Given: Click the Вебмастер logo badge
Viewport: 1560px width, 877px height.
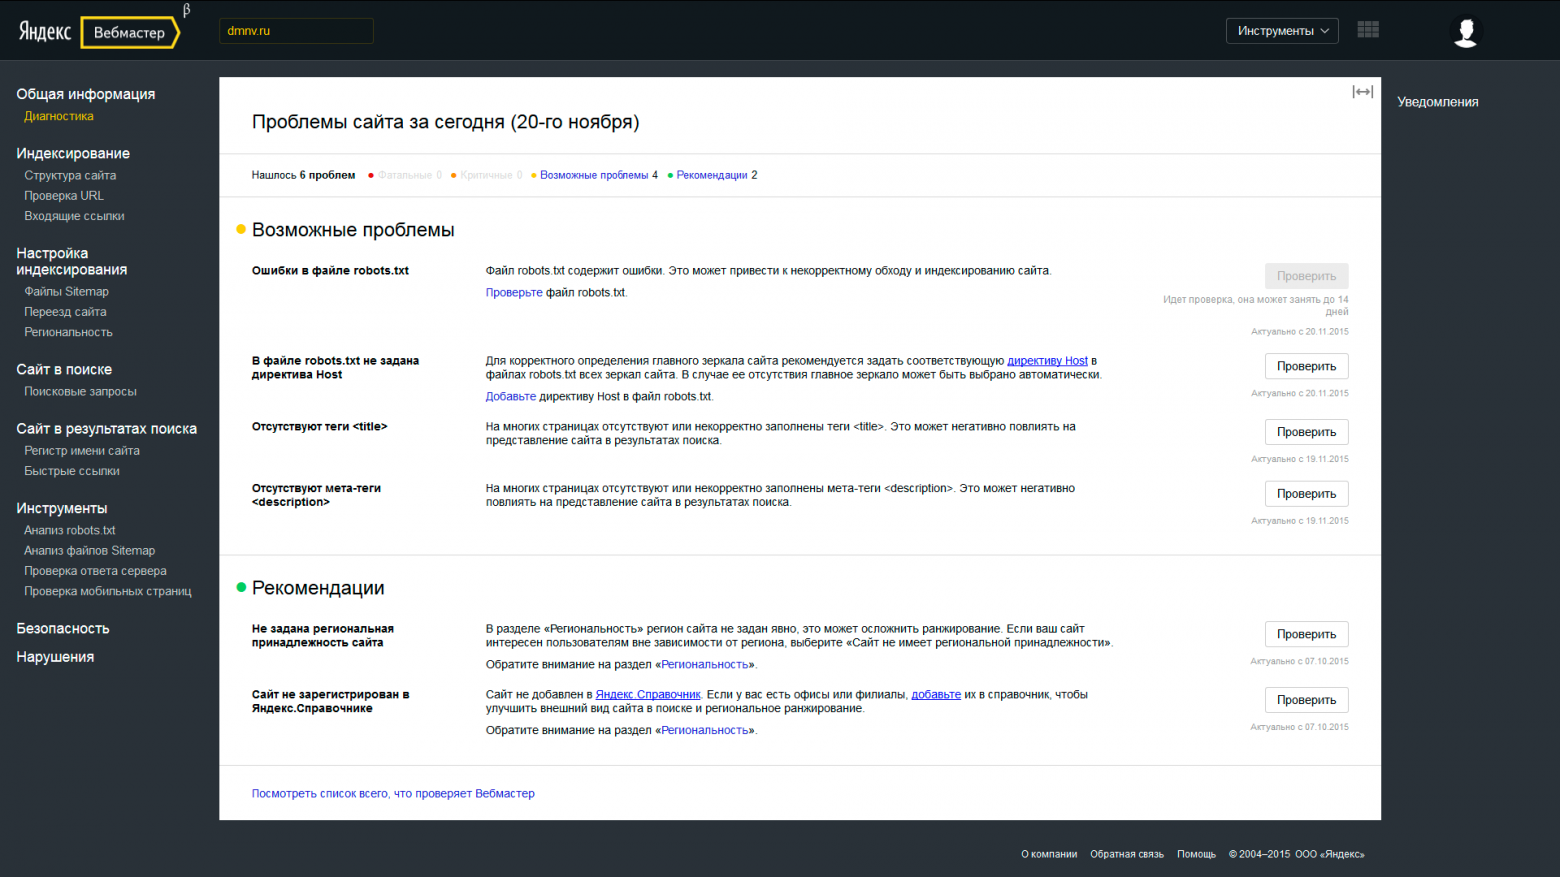Looking at the screenshot, I should click(129, 33).
